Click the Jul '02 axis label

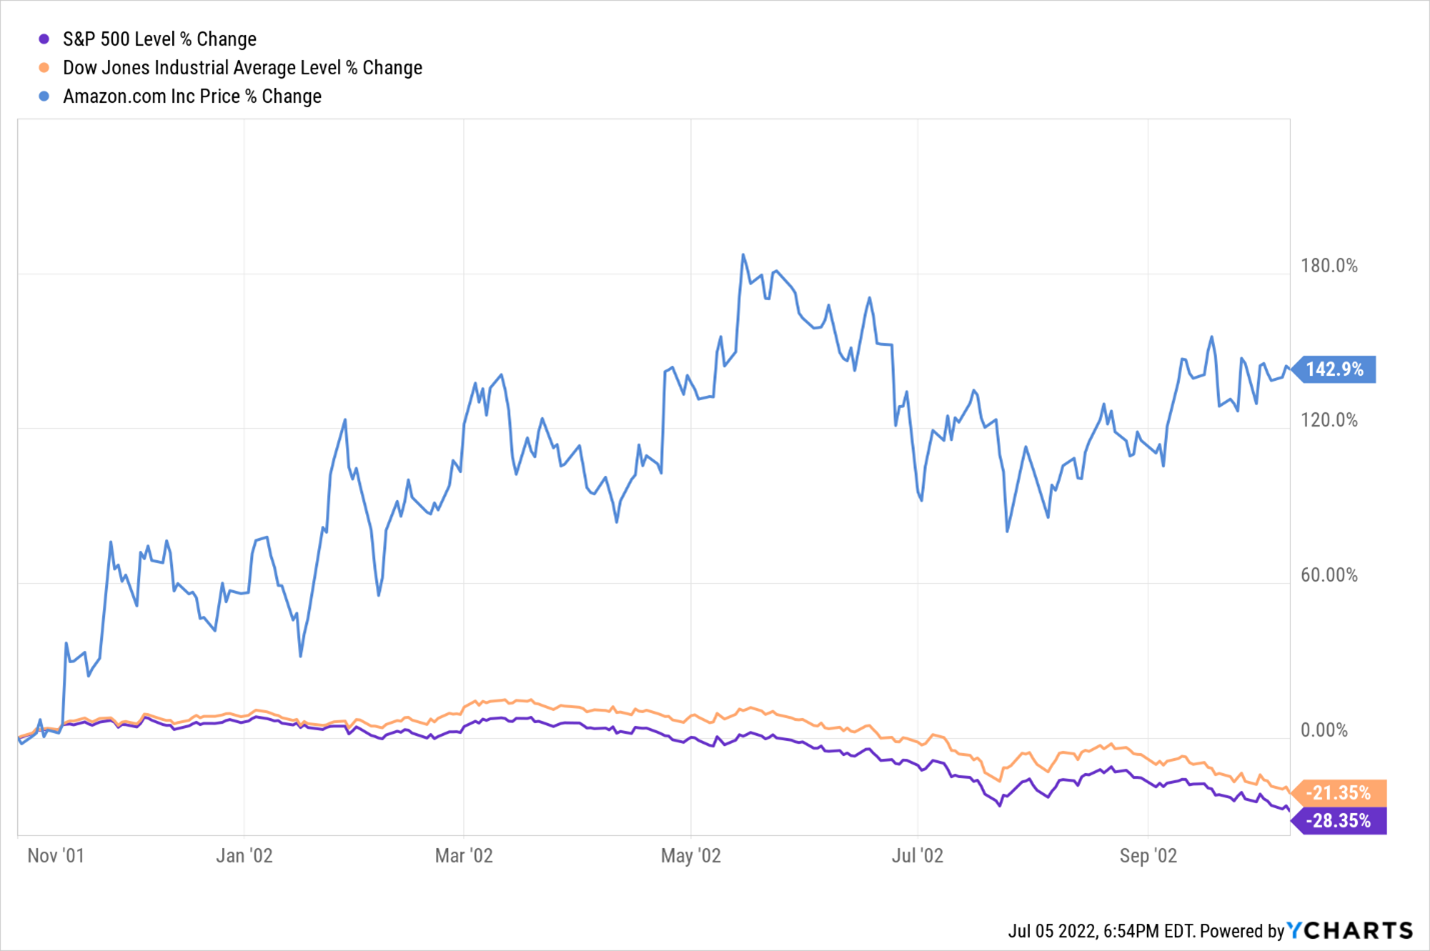918,856
